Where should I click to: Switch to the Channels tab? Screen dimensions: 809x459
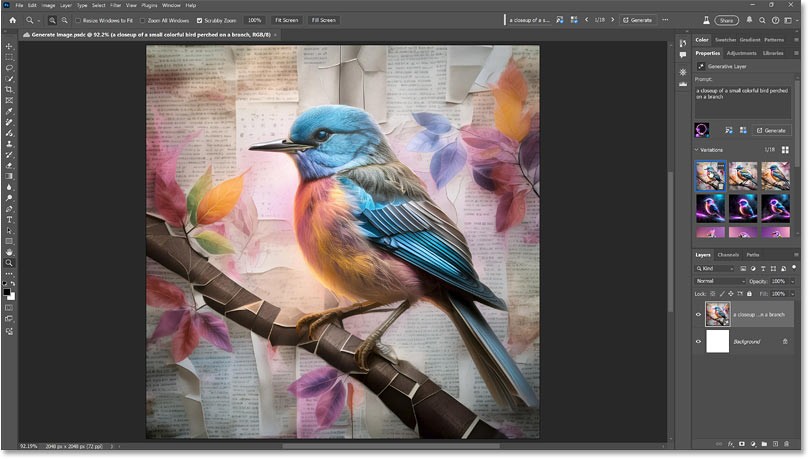click(729, 254)
